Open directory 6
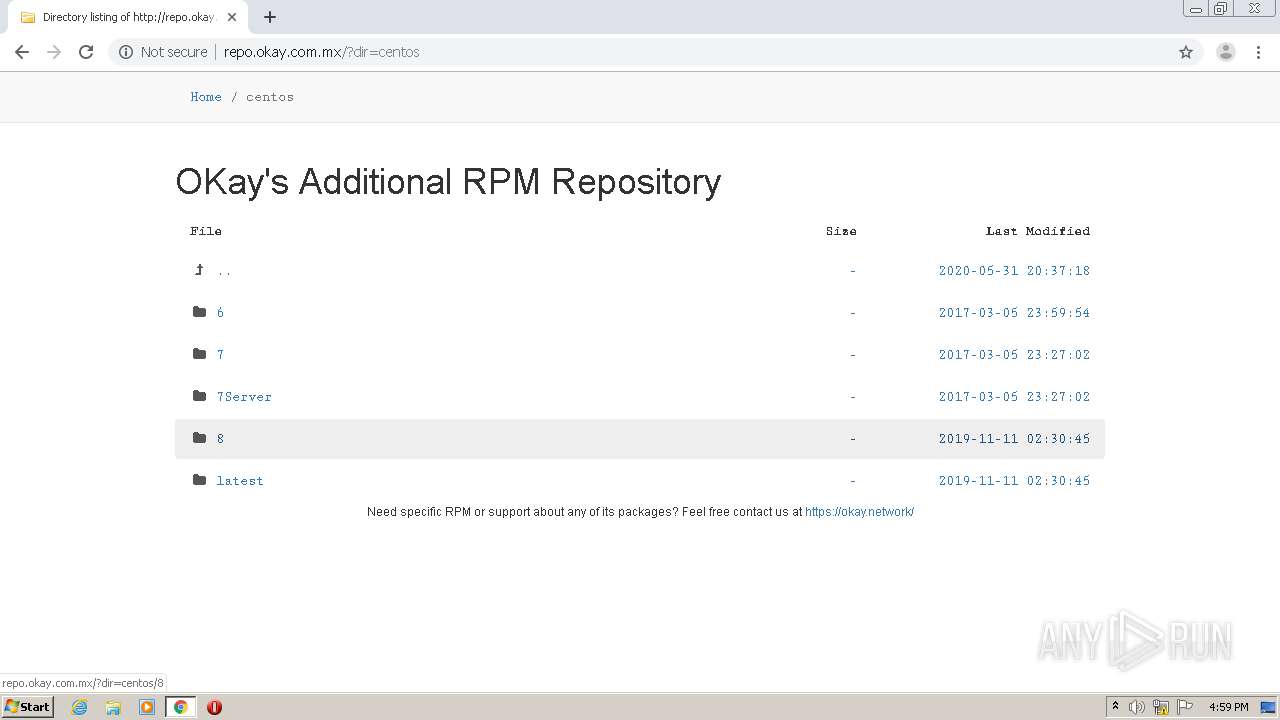Screen dimensions: 1280x720 point(220,313)
